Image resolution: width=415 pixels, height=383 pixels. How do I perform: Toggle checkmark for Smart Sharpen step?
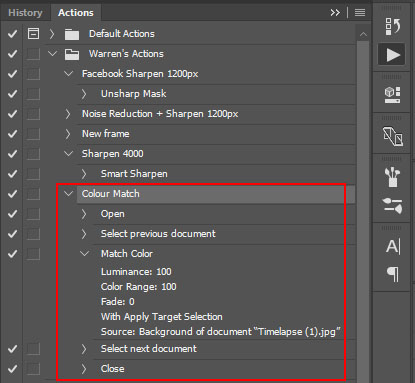[x=12, y=174]
